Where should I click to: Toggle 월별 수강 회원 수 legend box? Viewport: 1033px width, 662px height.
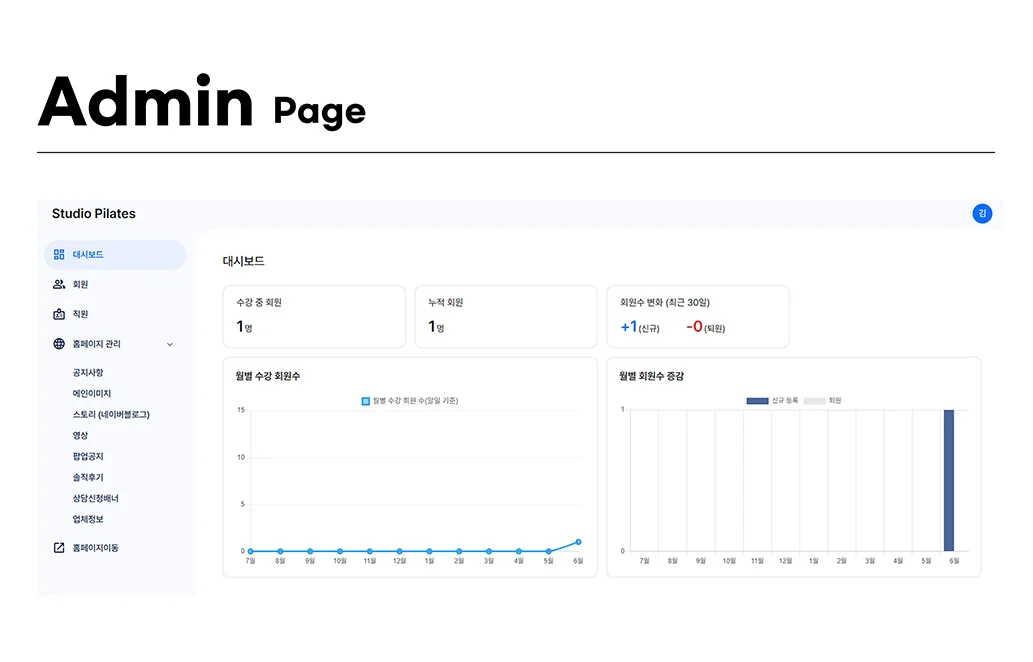click(366, 401)
